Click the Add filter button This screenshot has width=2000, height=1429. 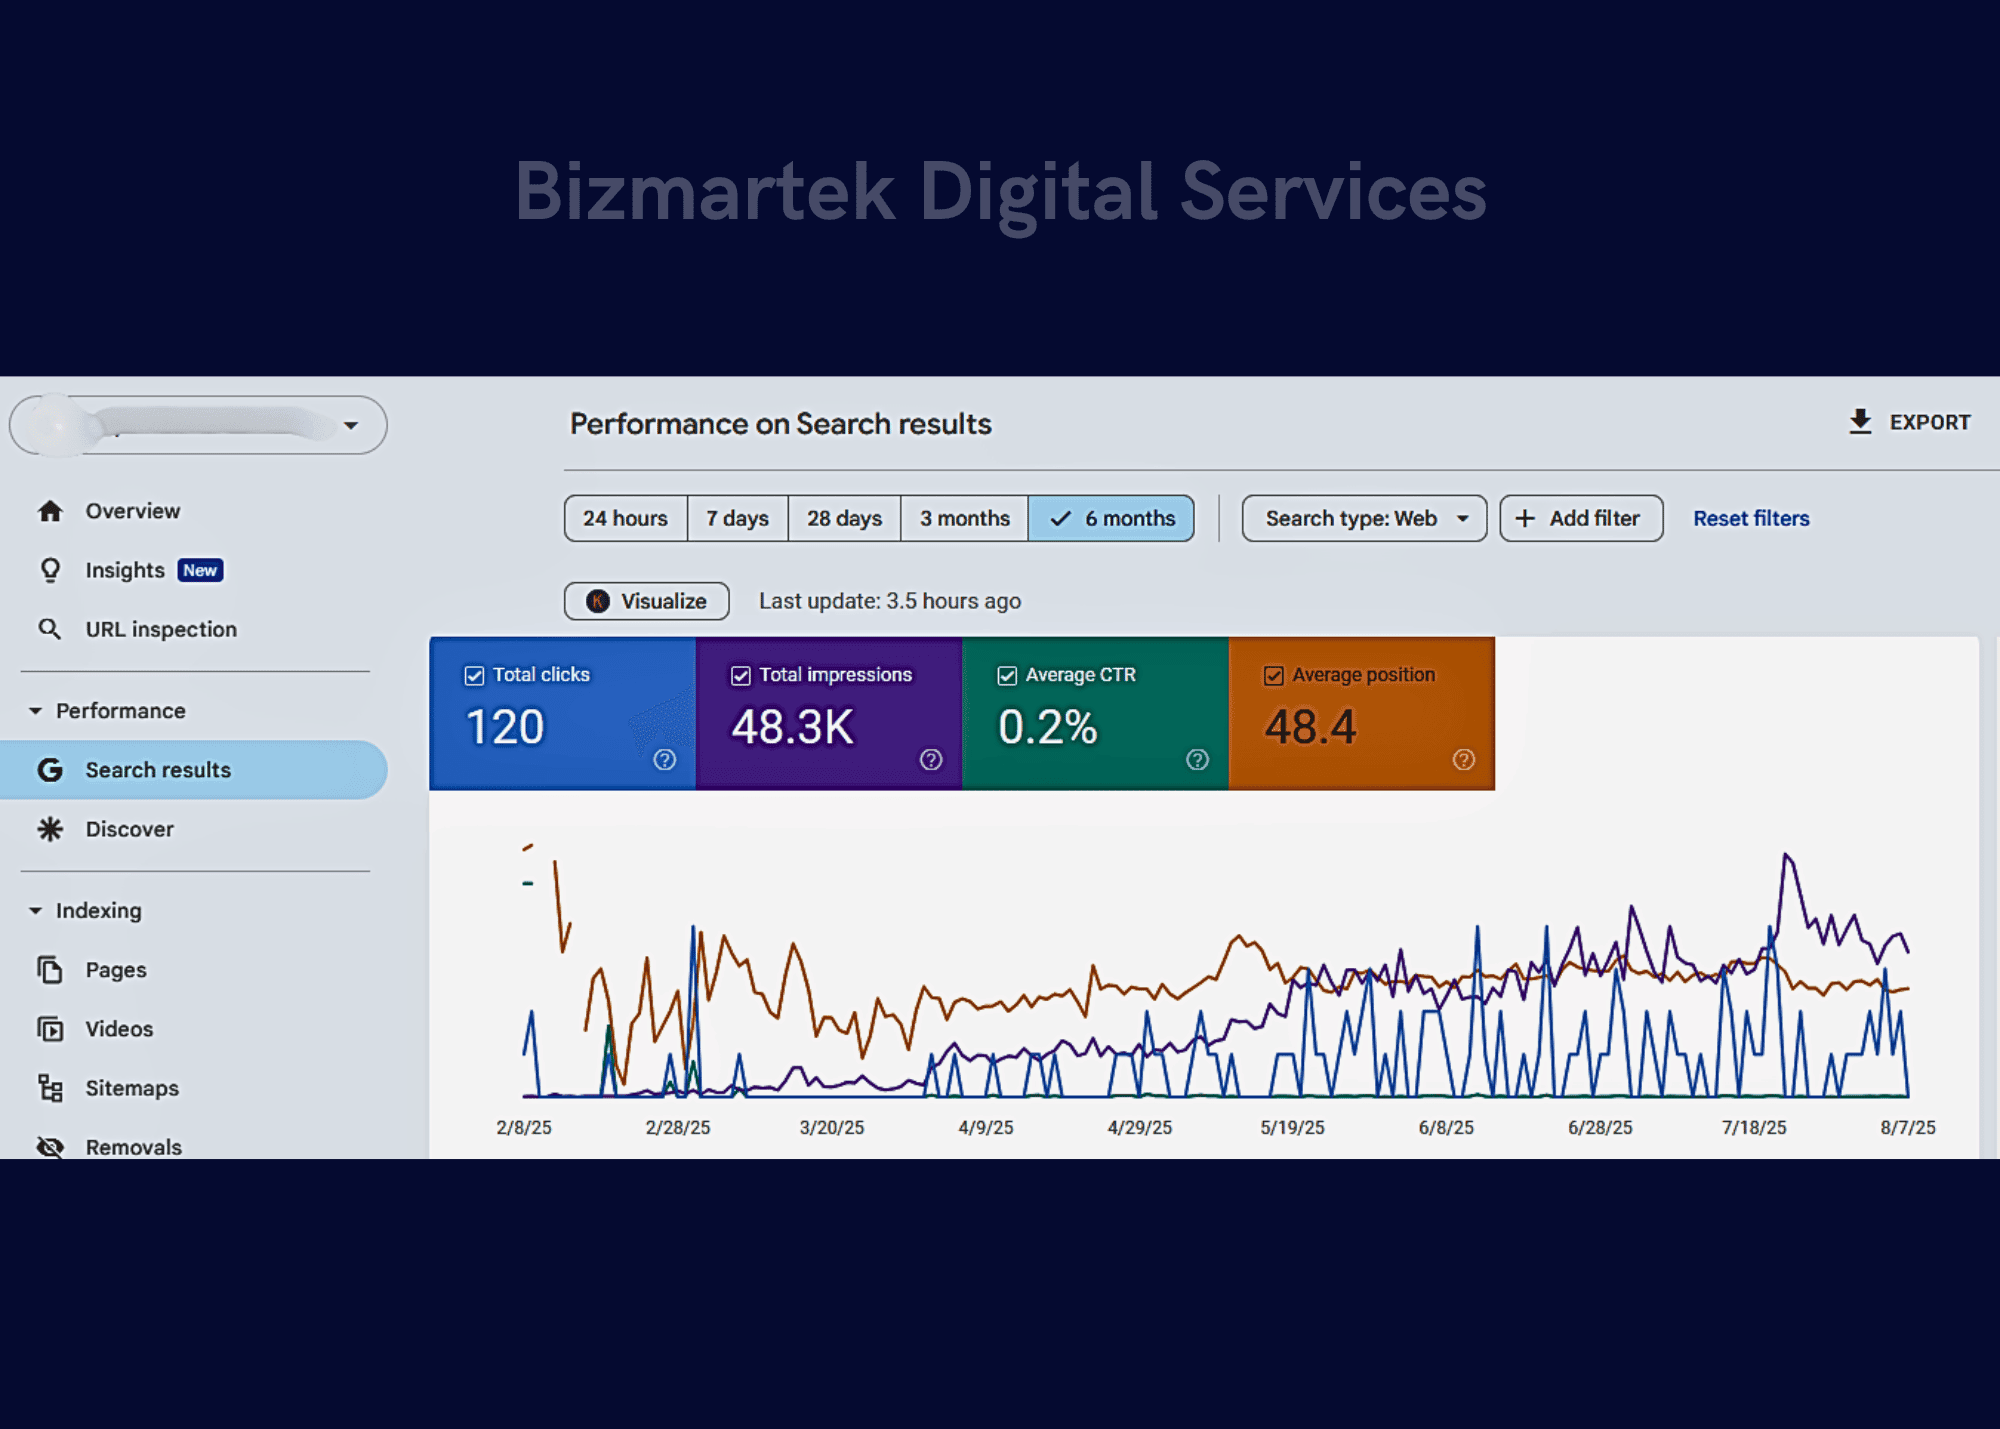click(1581, 518)
